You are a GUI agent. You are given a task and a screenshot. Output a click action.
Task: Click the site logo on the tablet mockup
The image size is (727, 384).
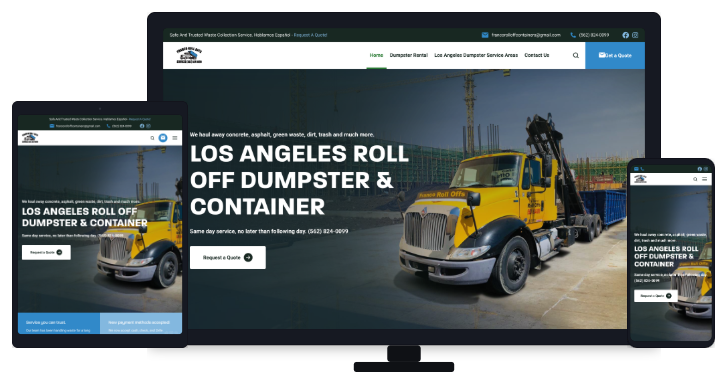tap(30, 138)
